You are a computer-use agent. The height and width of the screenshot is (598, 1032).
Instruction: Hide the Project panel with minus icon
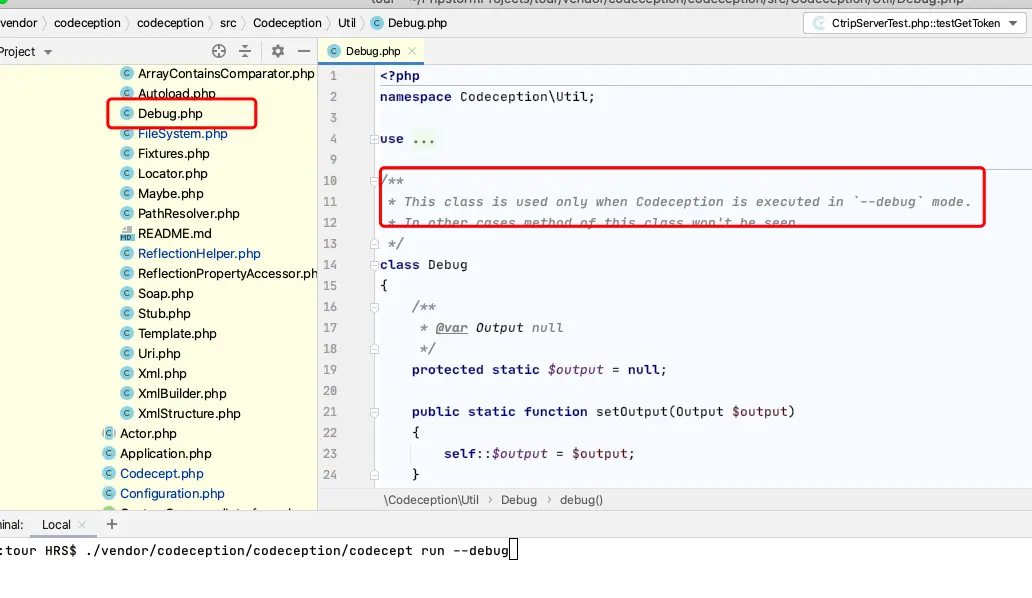[303, 51]
